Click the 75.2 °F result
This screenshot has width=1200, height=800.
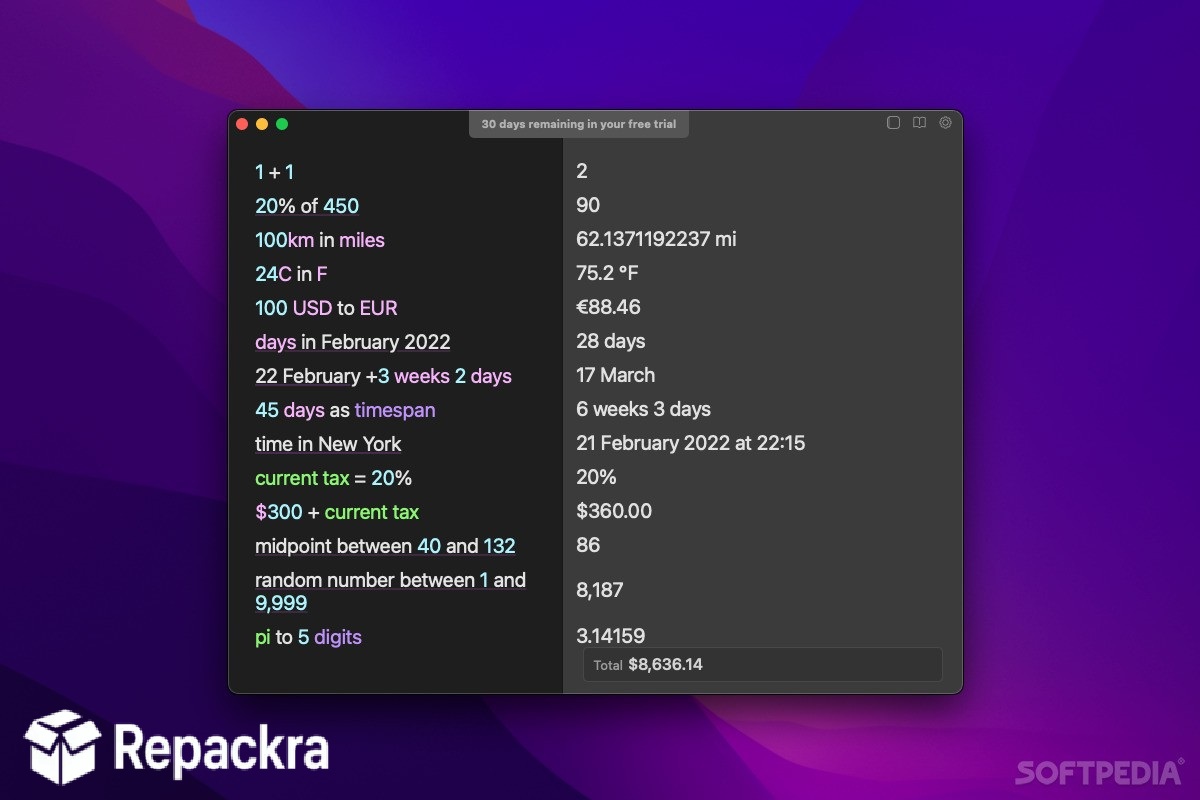point(607,273)
